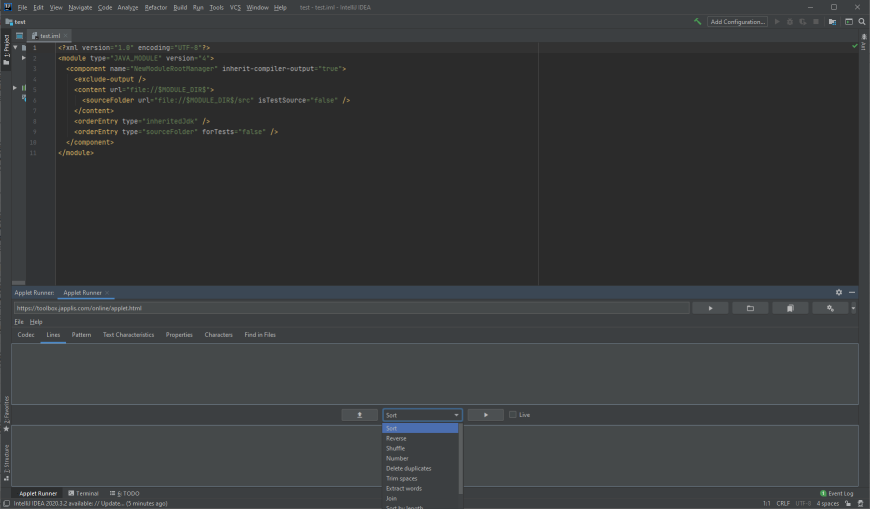The image size is (870, 509).
Task: Open Search Everywhere magnifier icon
Action: click(862, 22)
